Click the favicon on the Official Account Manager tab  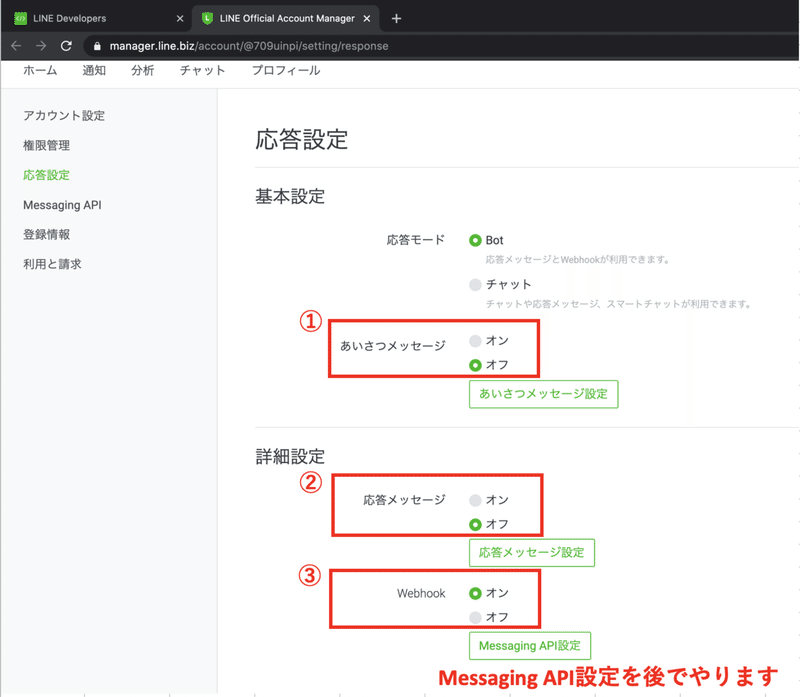pos(207,17)
